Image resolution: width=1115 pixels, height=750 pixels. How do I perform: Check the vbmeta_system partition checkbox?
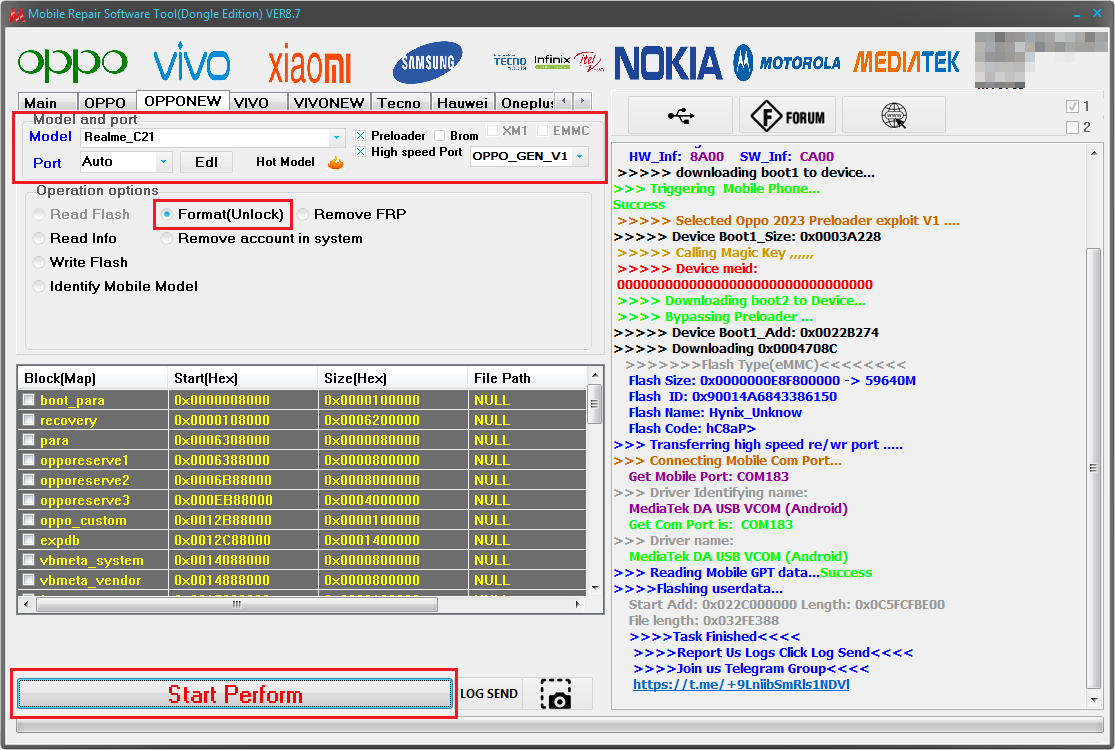(28, 559)
